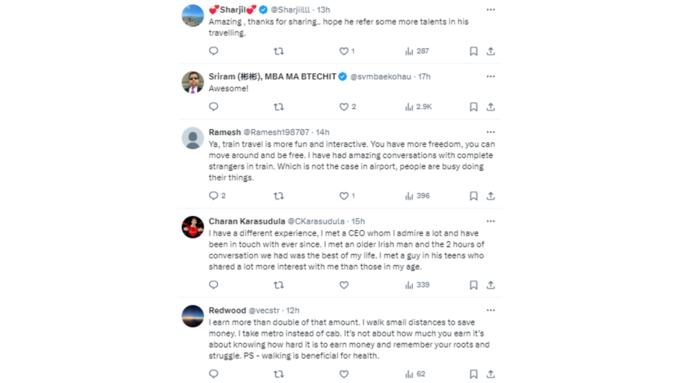This screenshot has width=680, height=383.
Task: Bookmark Redwood's tweet
Action: [x=474, y=374]
